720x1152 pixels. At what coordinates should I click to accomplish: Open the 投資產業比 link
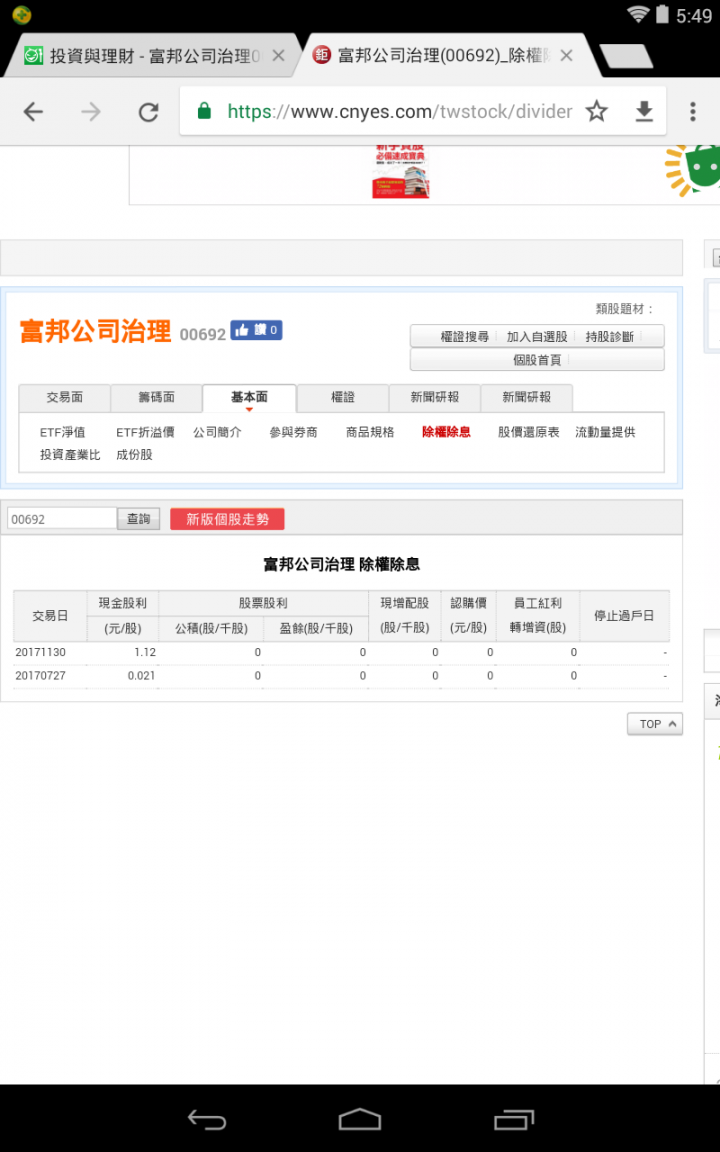(x=70, y=455)
